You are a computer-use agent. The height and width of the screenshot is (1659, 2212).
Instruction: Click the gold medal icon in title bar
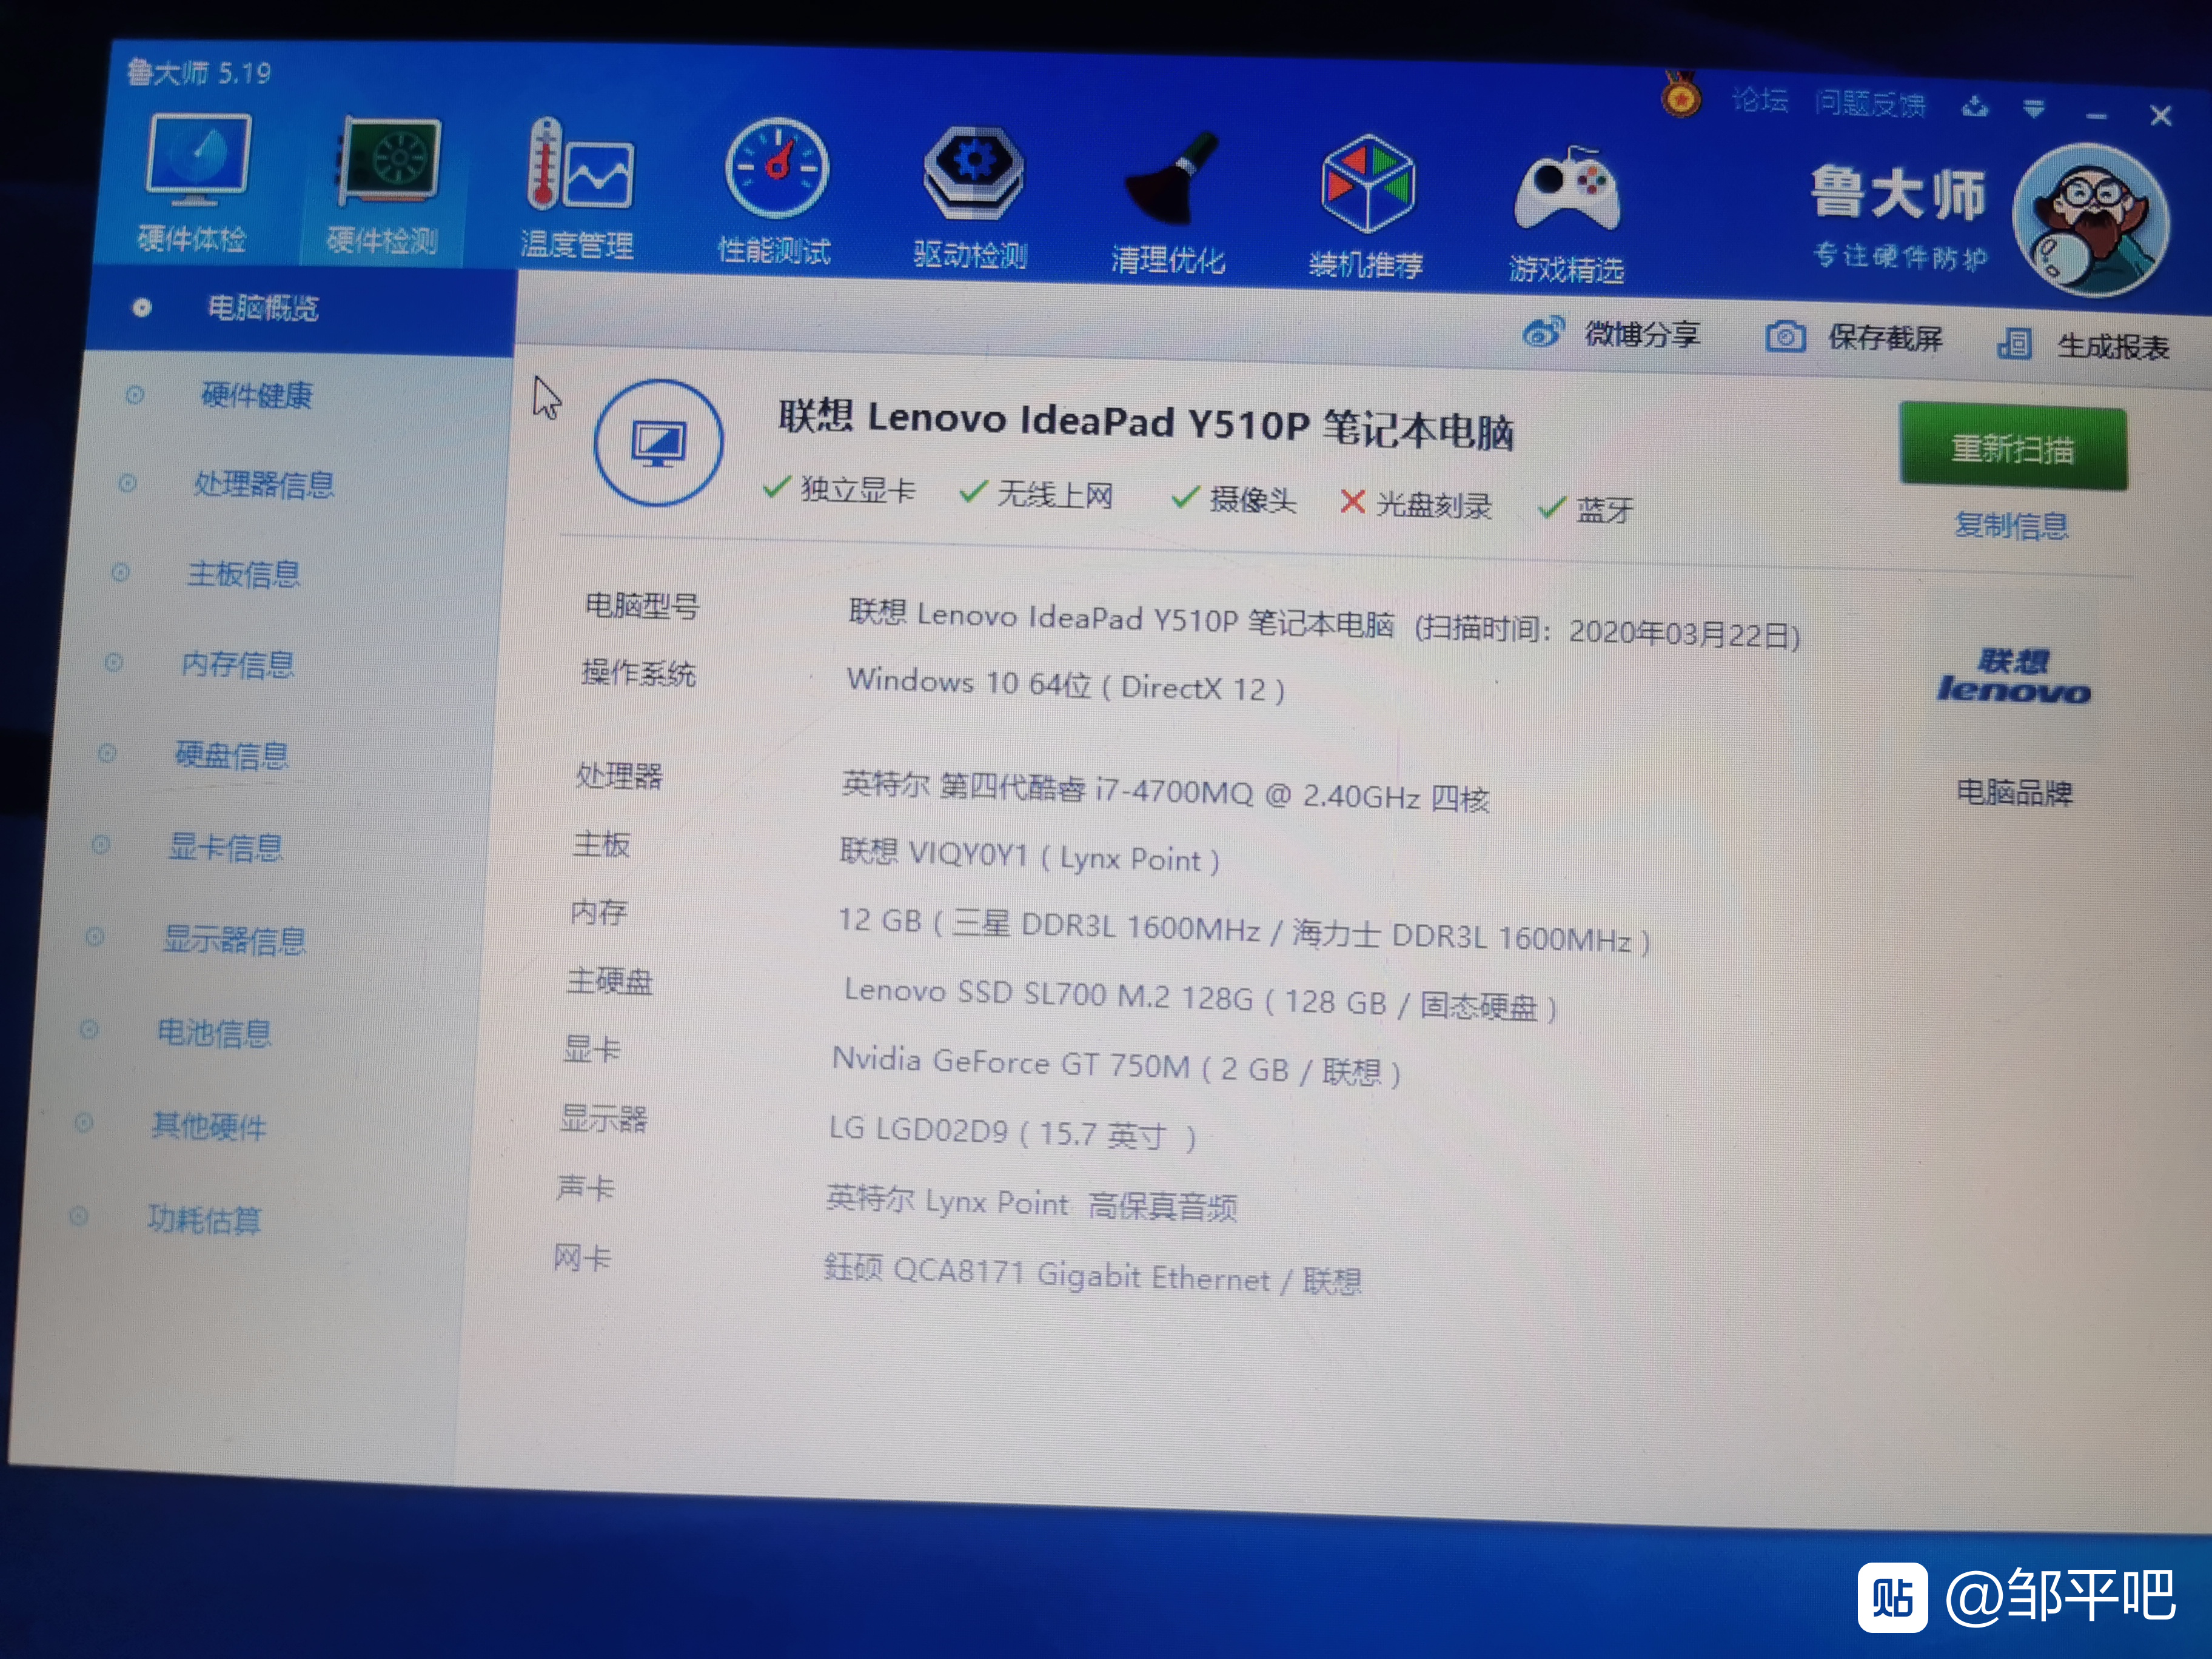click(x=1681, y=96)
